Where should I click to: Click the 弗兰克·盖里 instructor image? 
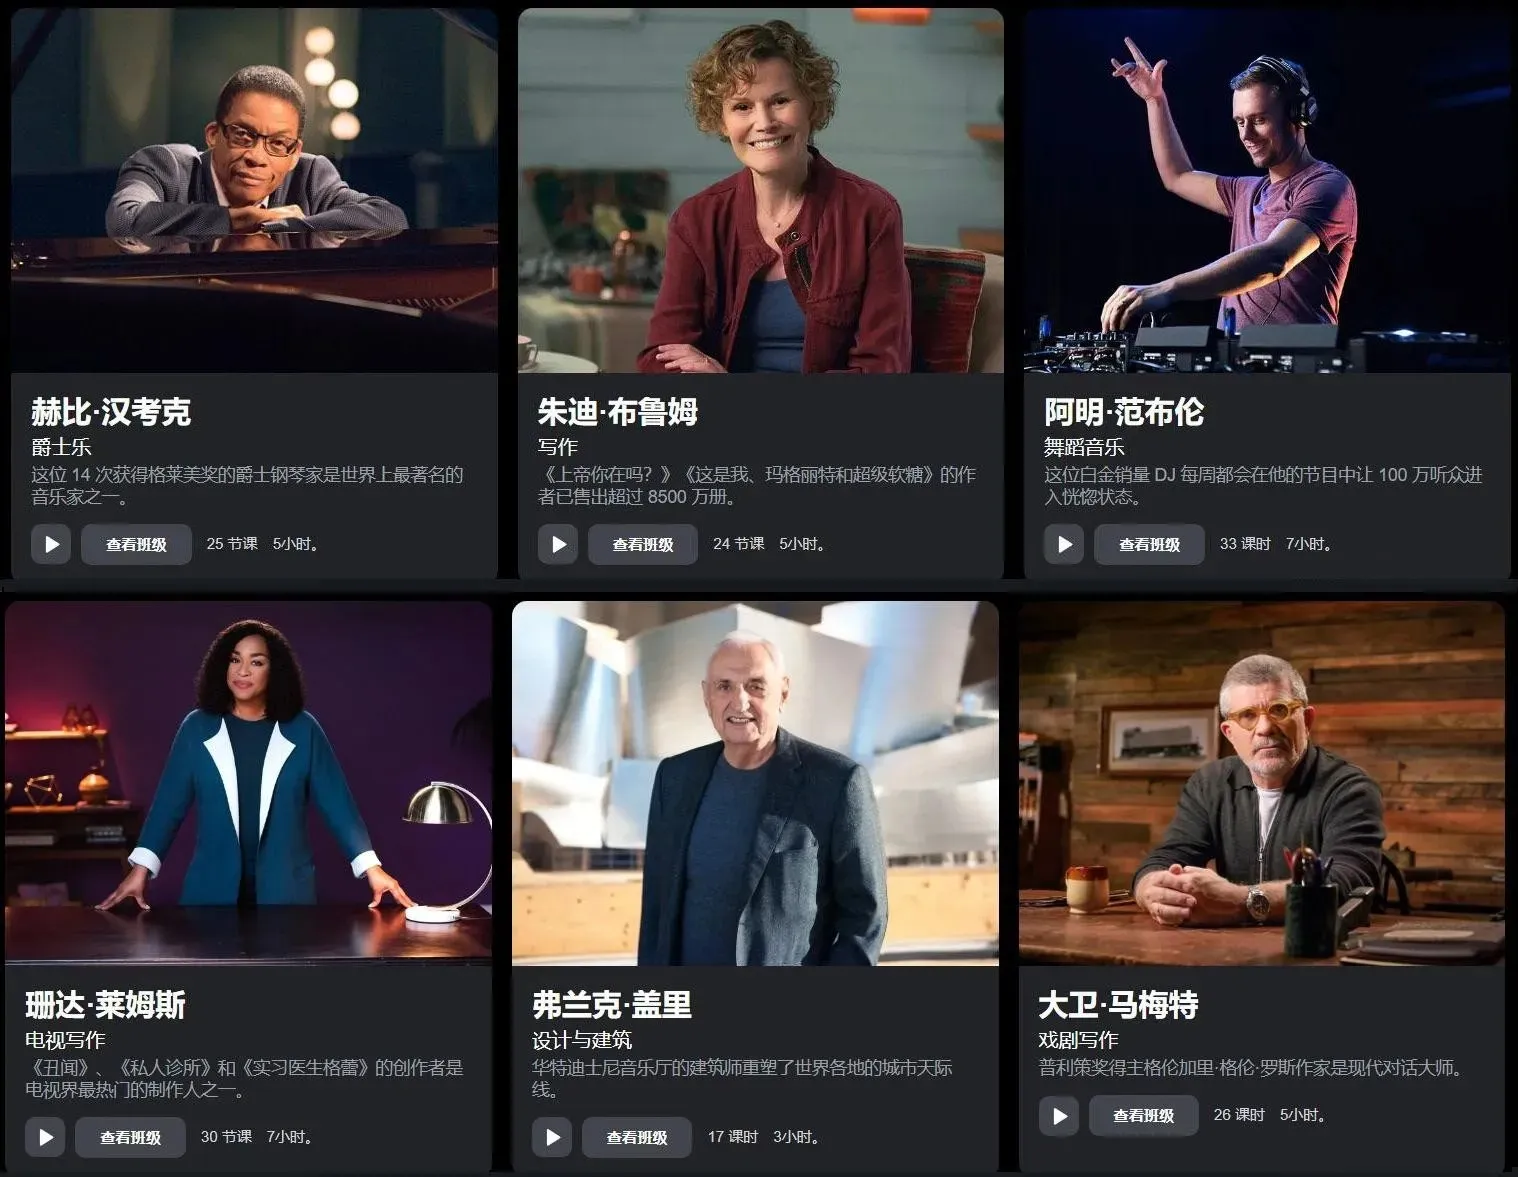coord(755,783)
